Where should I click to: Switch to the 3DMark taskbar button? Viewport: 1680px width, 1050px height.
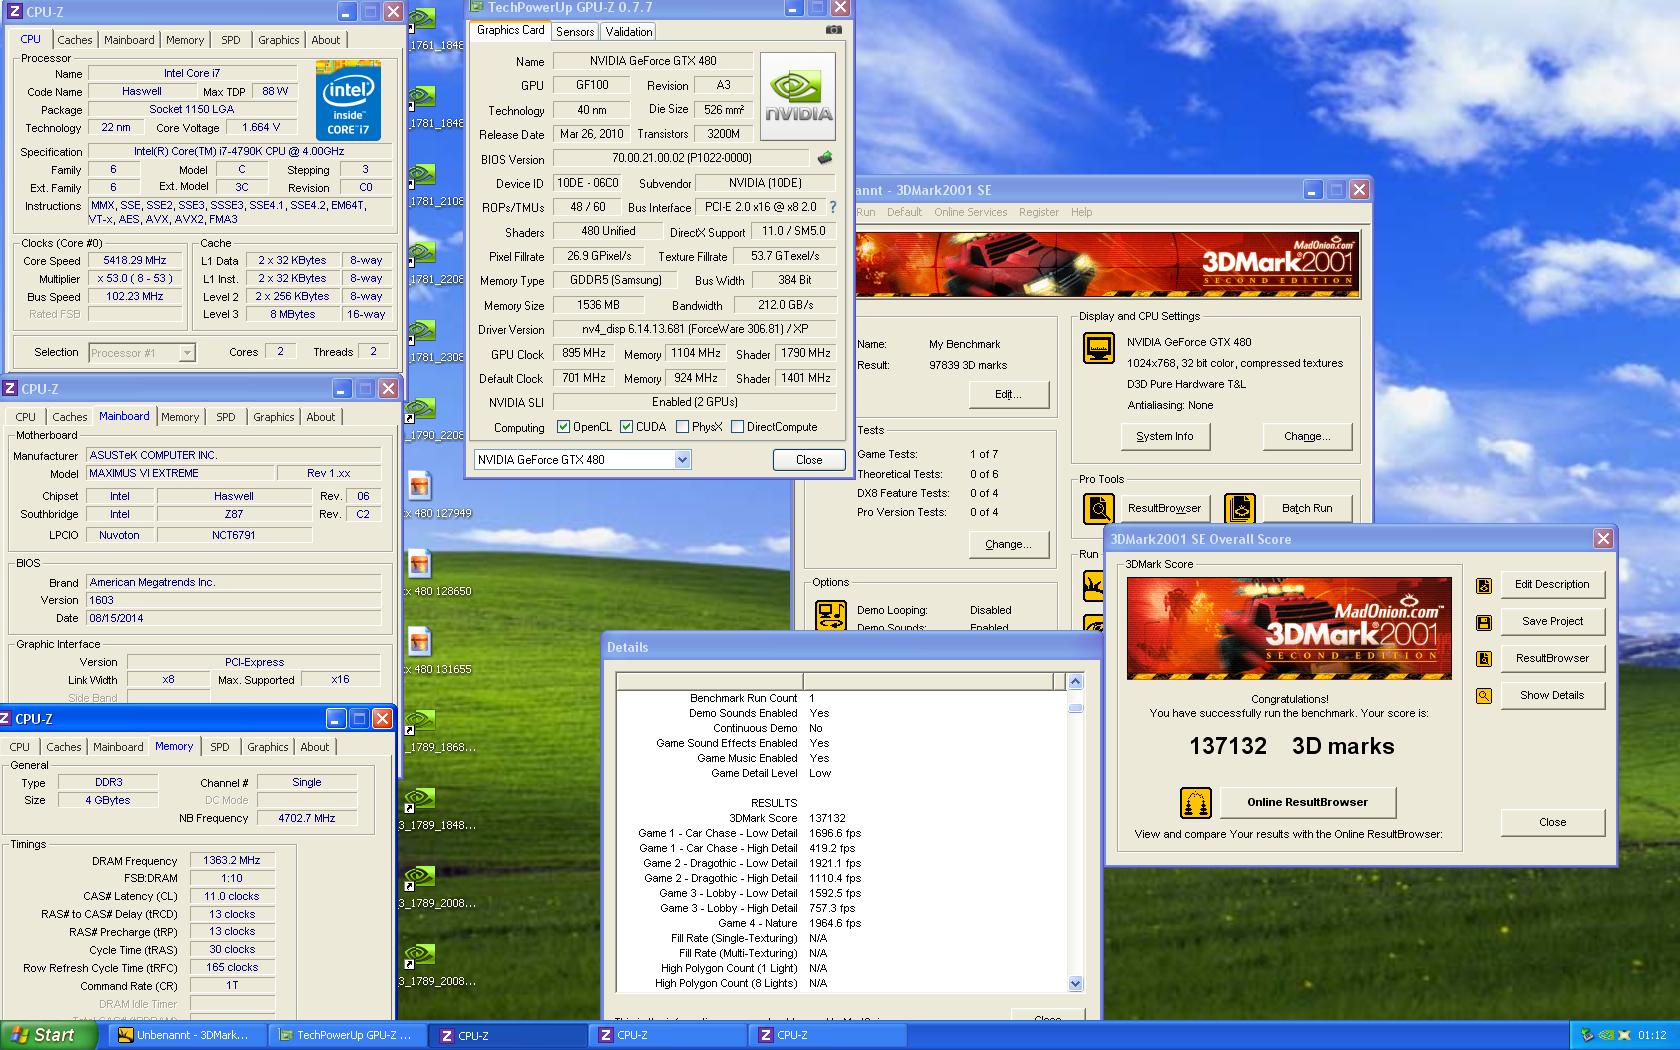(x=187, y=1035)
